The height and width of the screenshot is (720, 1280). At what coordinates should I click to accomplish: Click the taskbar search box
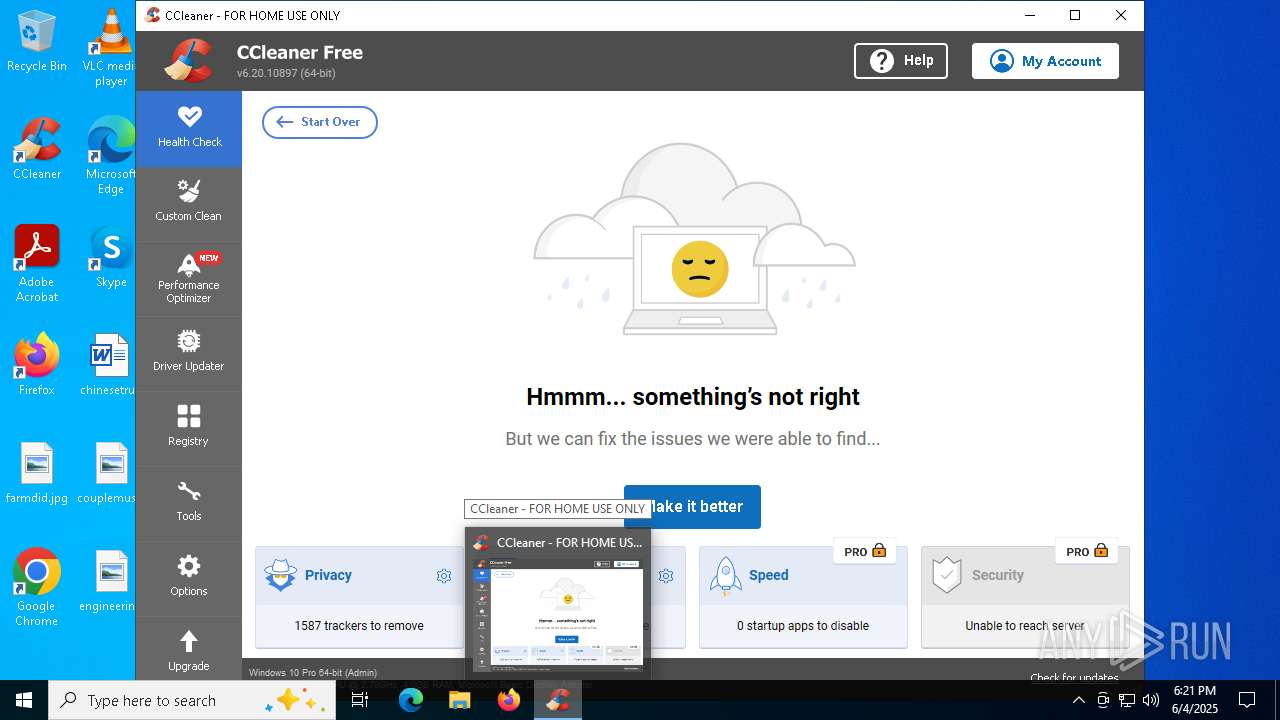(192, 700)
